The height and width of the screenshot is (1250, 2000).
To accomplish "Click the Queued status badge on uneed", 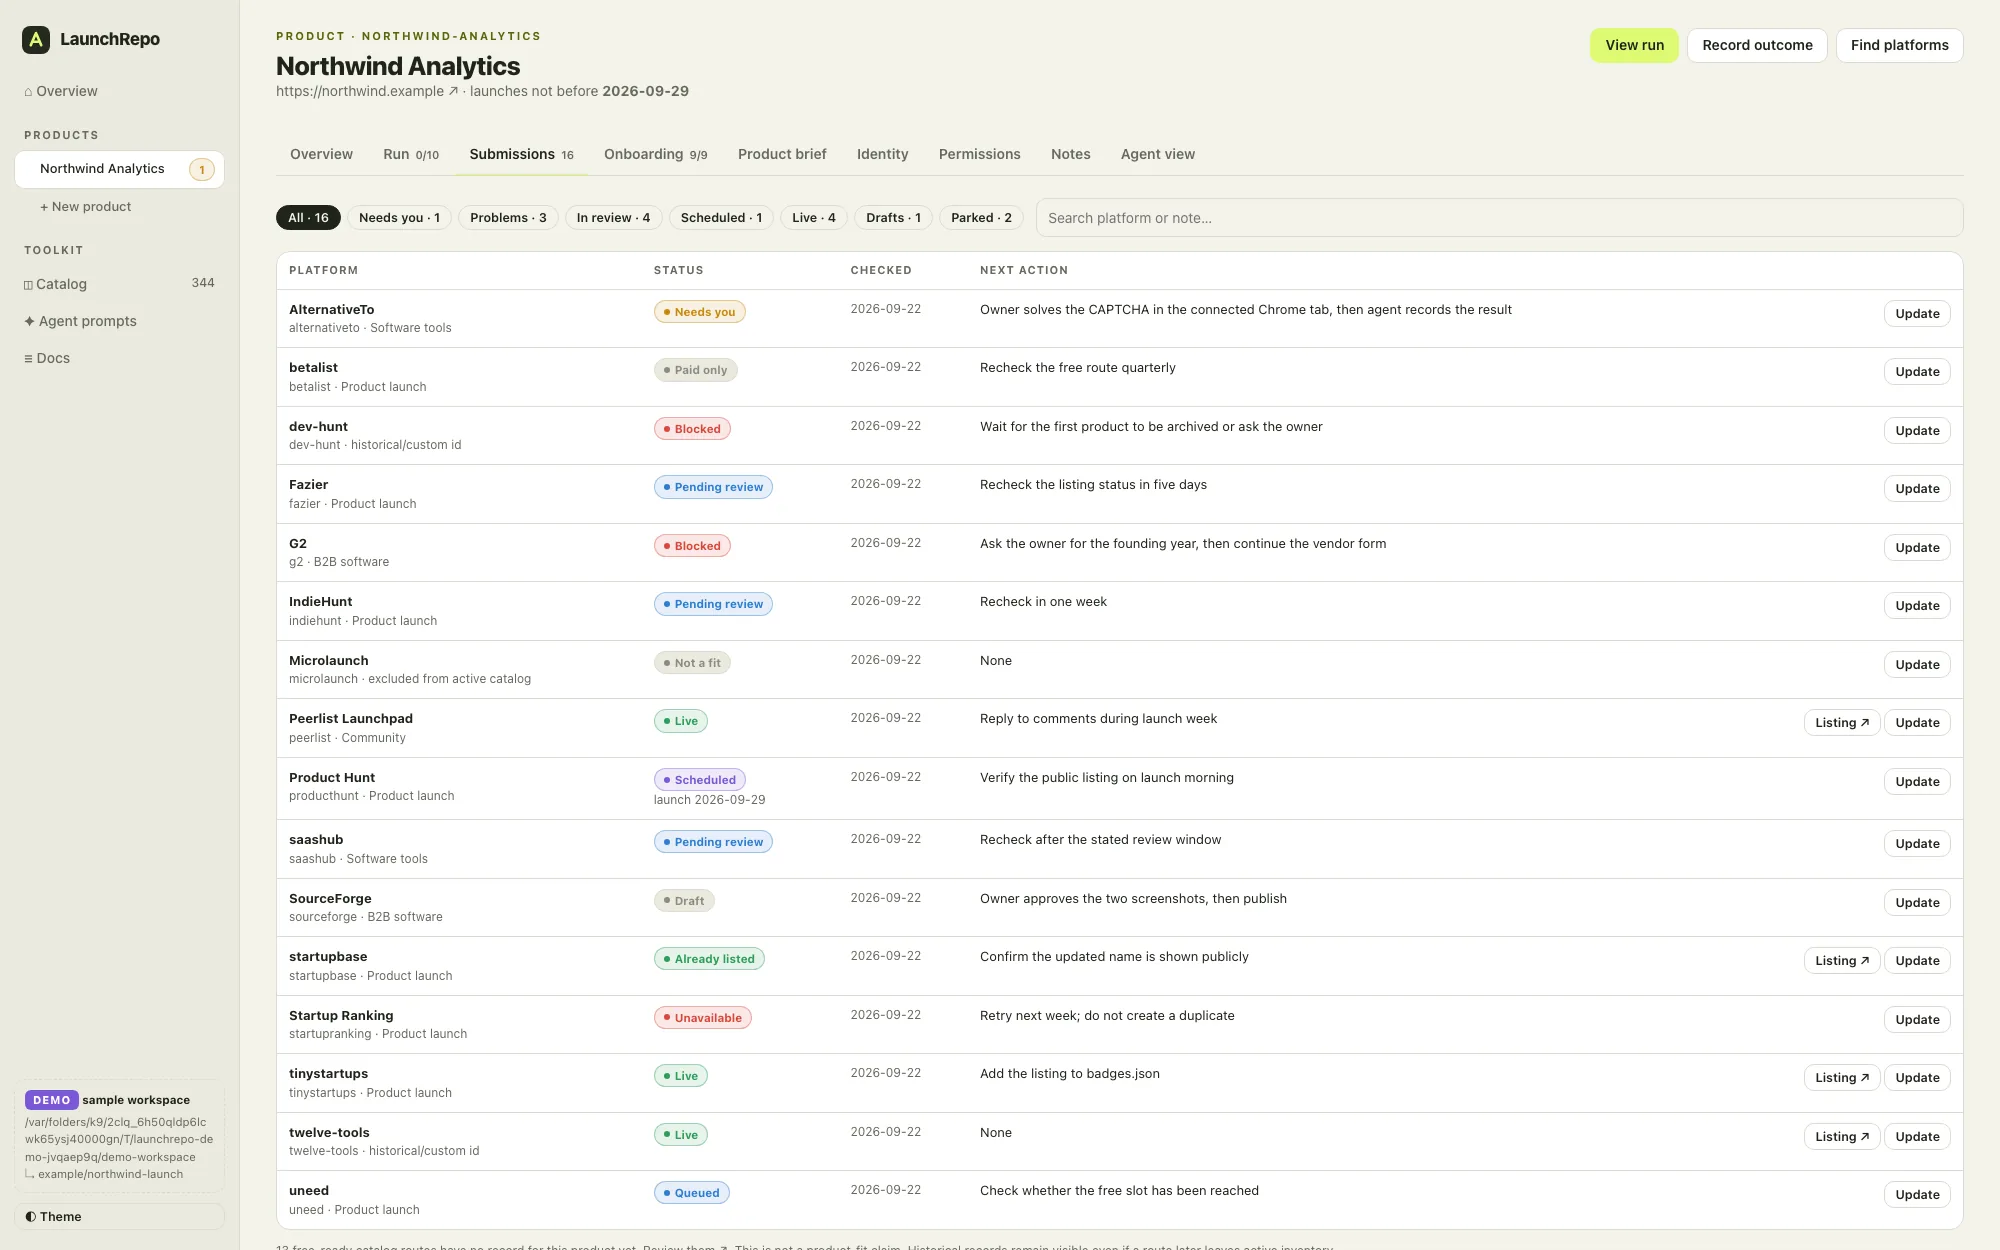I will [691, 1193].
